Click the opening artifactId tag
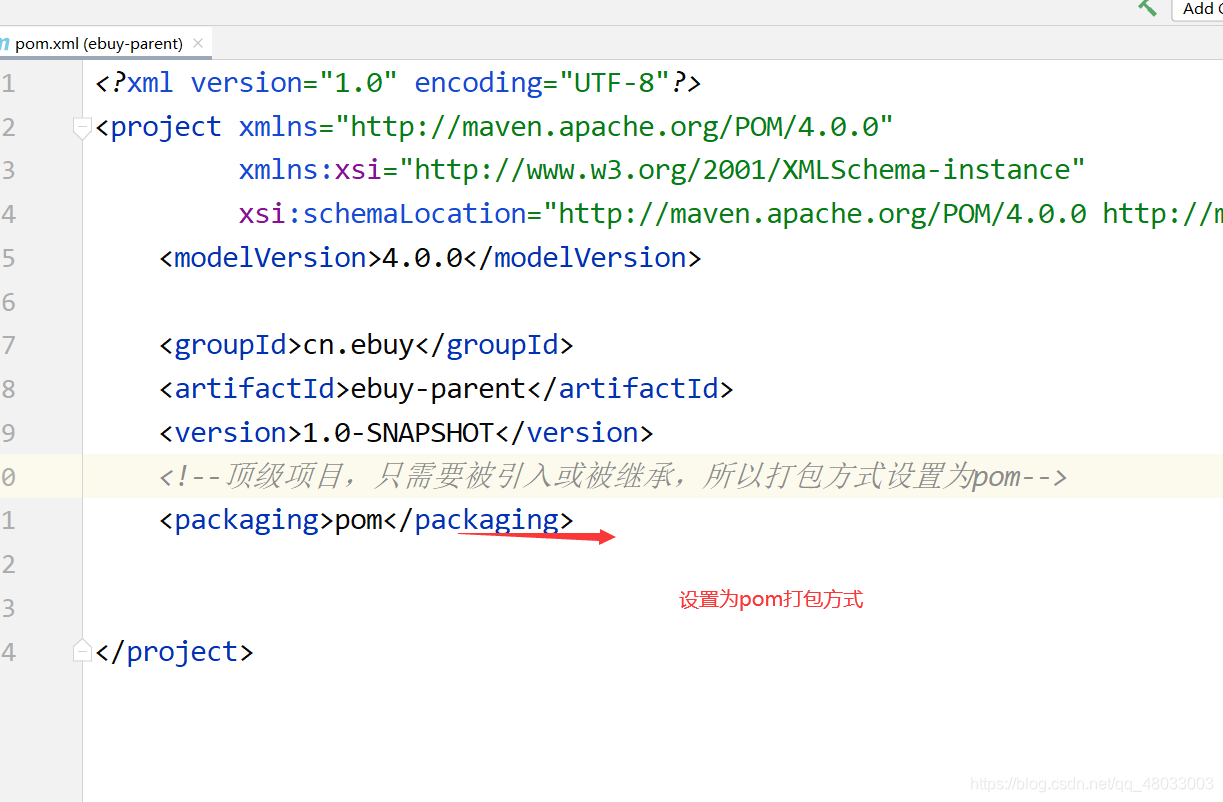The height and width of the screenshot is (802, 1223). (255, 389)
